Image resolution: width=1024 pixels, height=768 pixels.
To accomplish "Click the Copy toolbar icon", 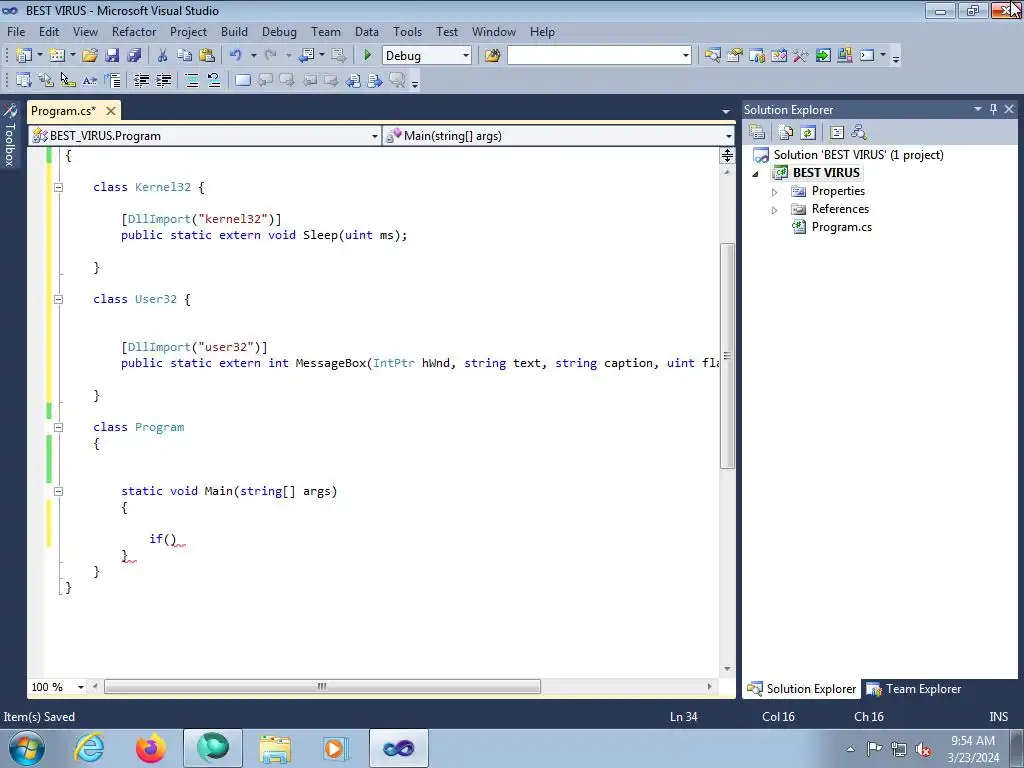I will point(185,56).
